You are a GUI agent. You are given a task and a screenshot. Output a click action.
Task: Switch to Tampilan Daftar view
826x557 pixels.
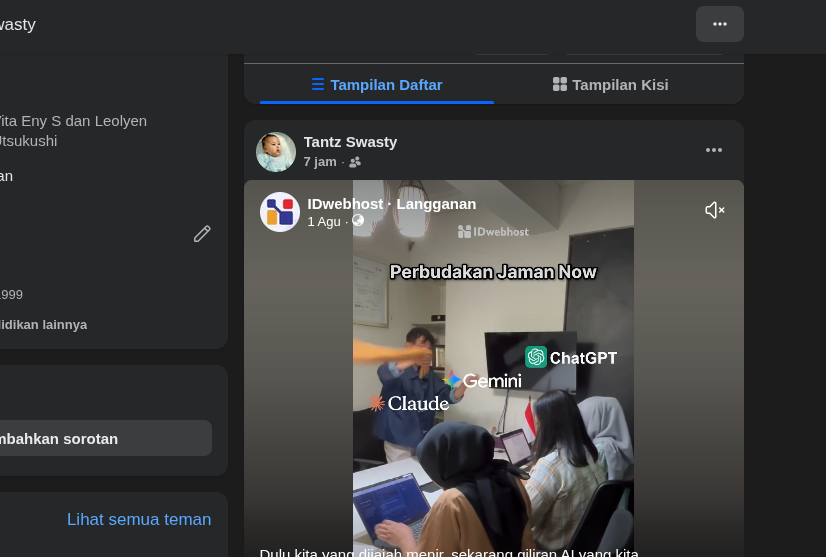pos(377,85)
